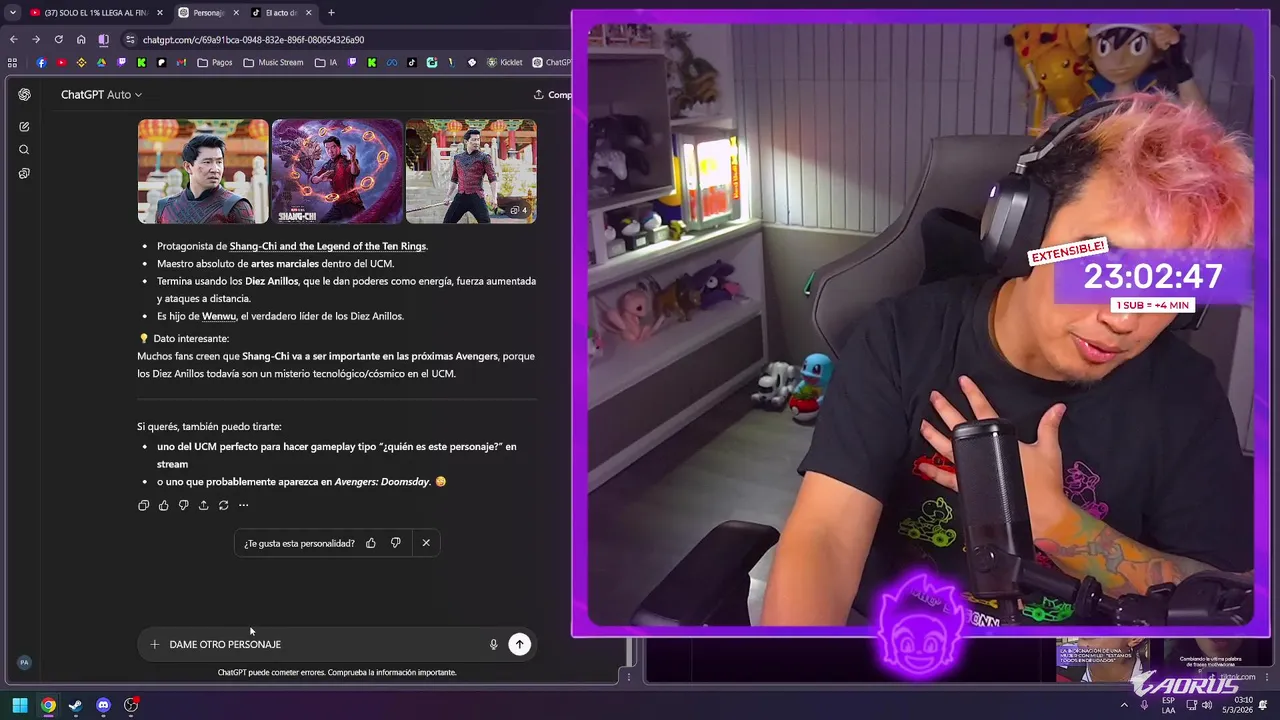Regenerate the response with retry icon
The image size is (1280, 720).
coord(224,505)
